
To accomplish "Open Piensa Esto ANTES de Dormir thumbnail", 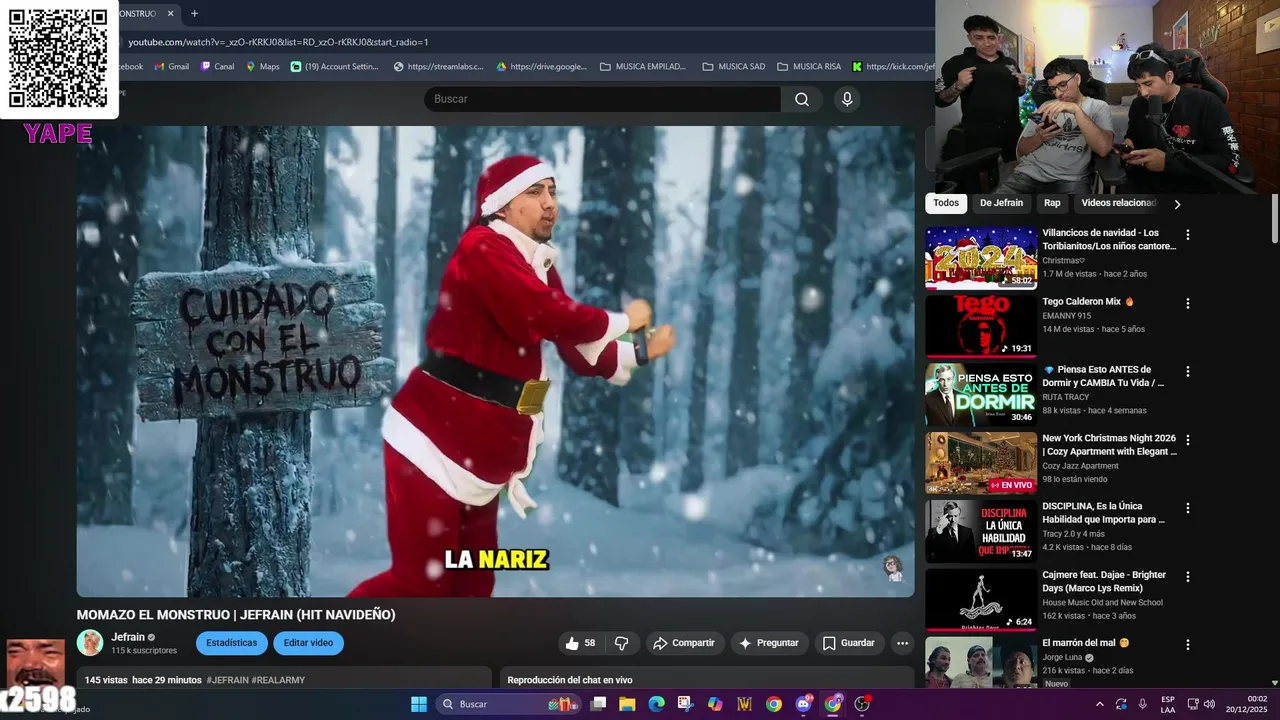I will 980,394.
